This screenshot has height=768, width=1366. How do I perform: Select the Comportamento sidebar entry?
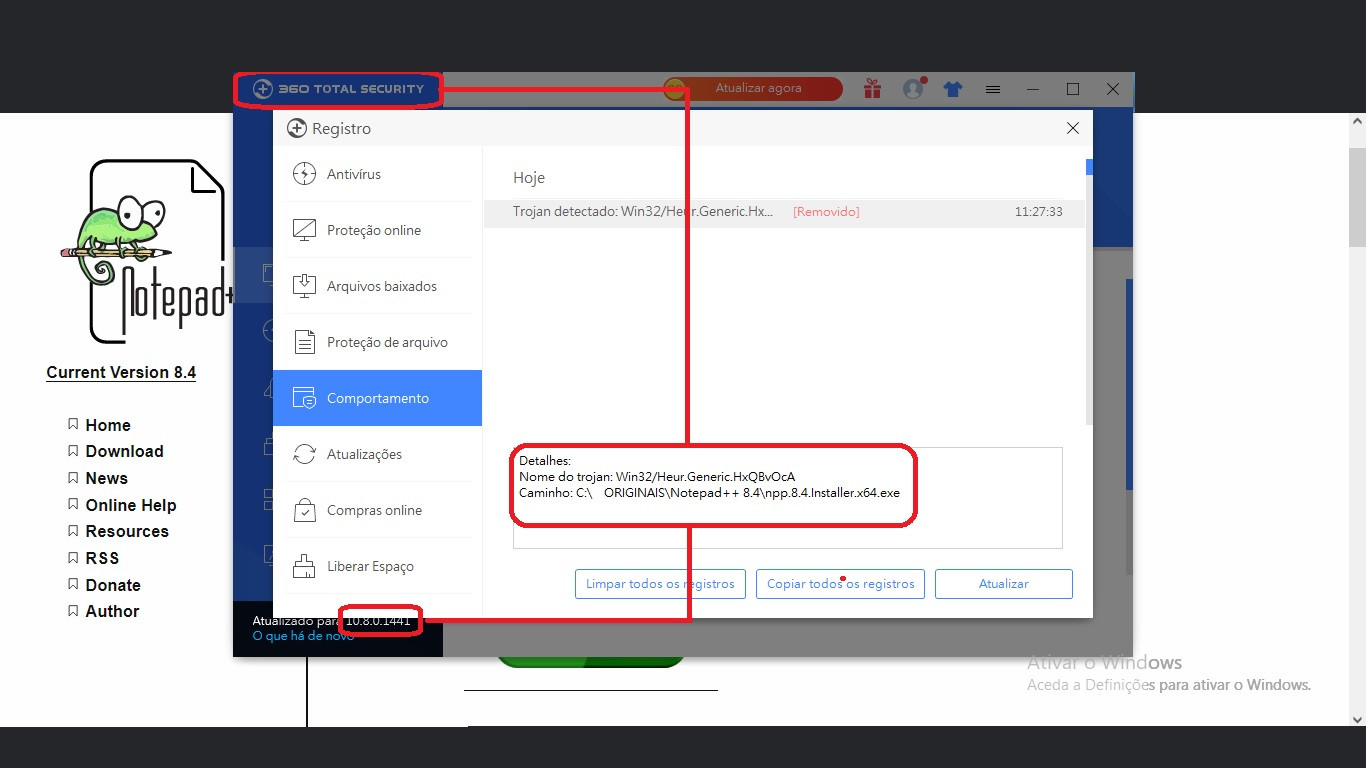pyautogui.click(x=377, y=398)
